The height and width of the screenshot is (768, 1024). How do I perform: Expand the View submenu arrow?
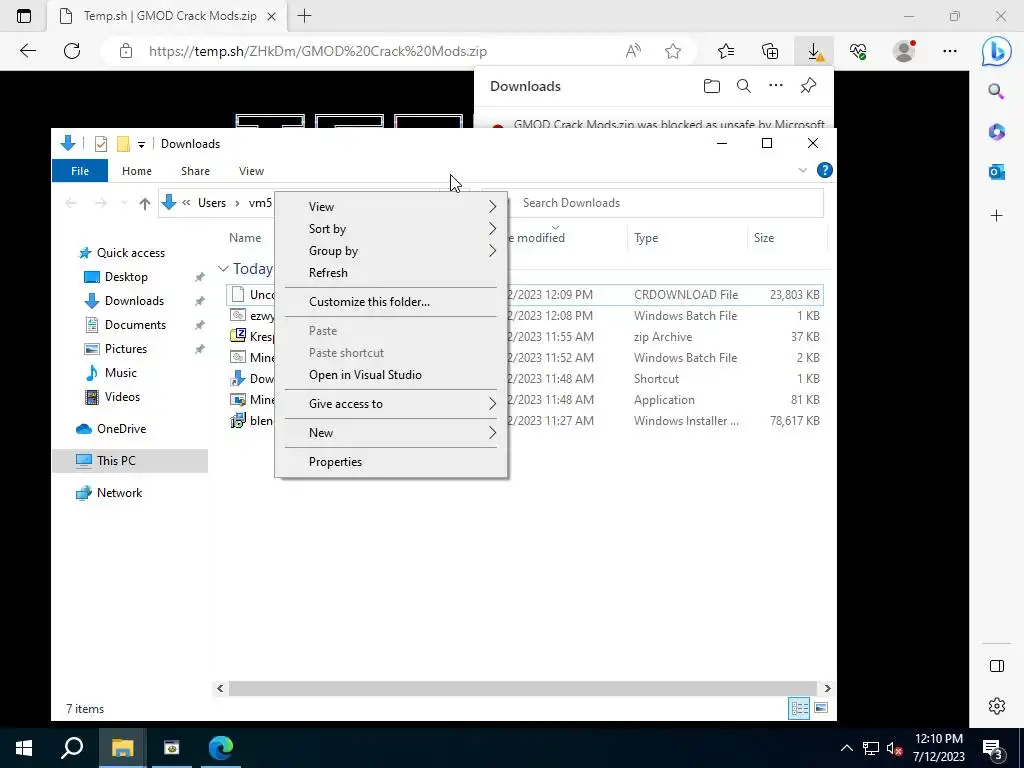(x=492, y=207)
